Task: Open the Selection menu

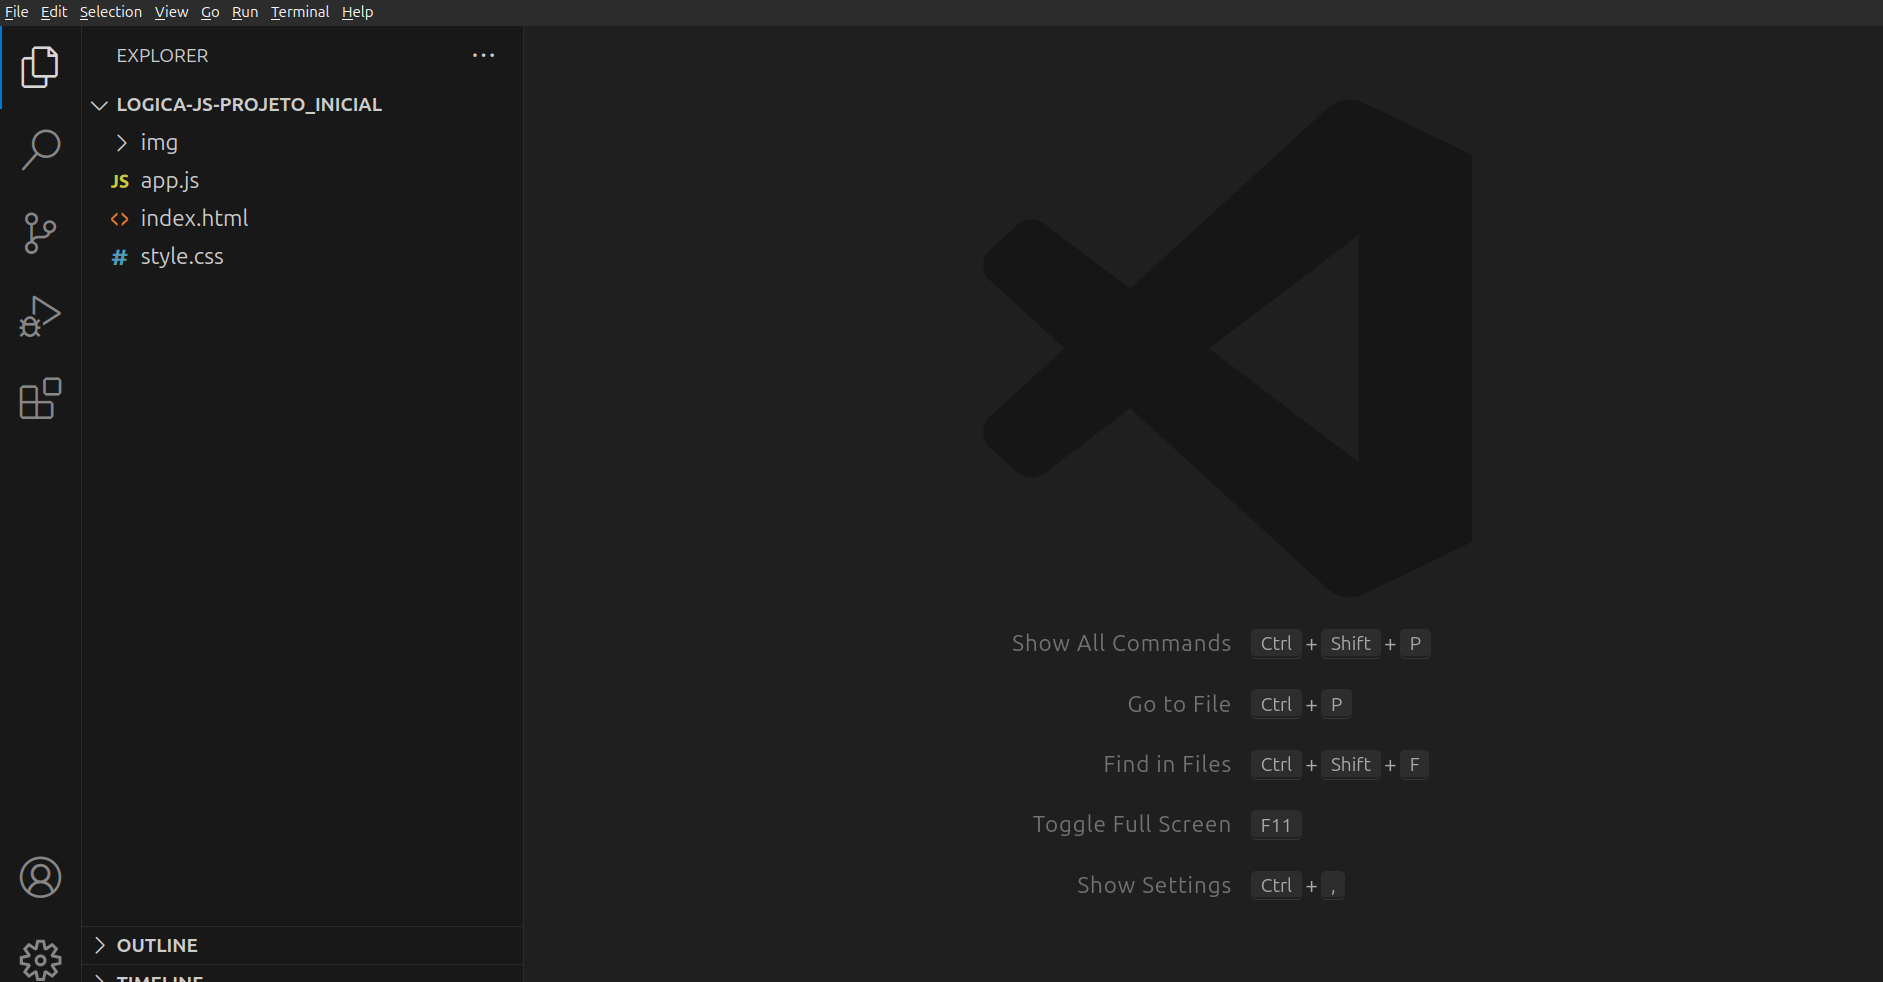Action: click(x=111, y=12)
